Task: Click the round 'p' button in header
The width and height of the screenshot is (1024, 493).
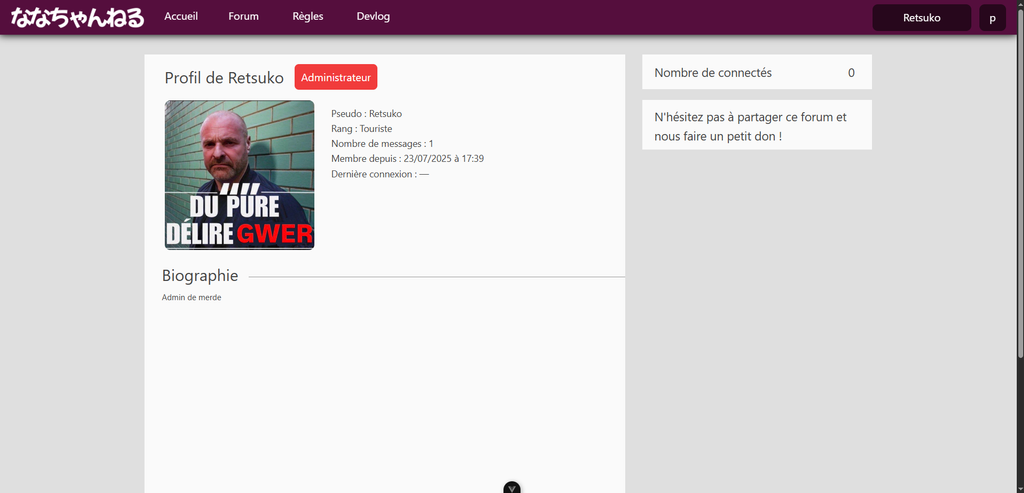Action: tap(992, 18)
